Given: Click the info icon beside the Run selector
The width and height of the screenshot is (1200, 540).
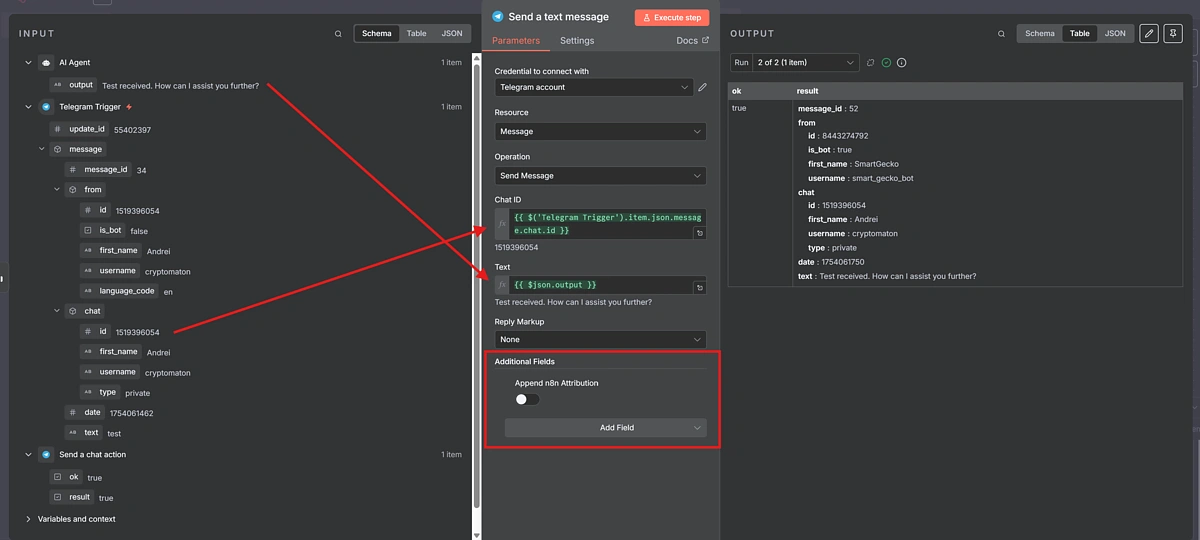Looking at the screenshot, I should click(x=901, y=63).
